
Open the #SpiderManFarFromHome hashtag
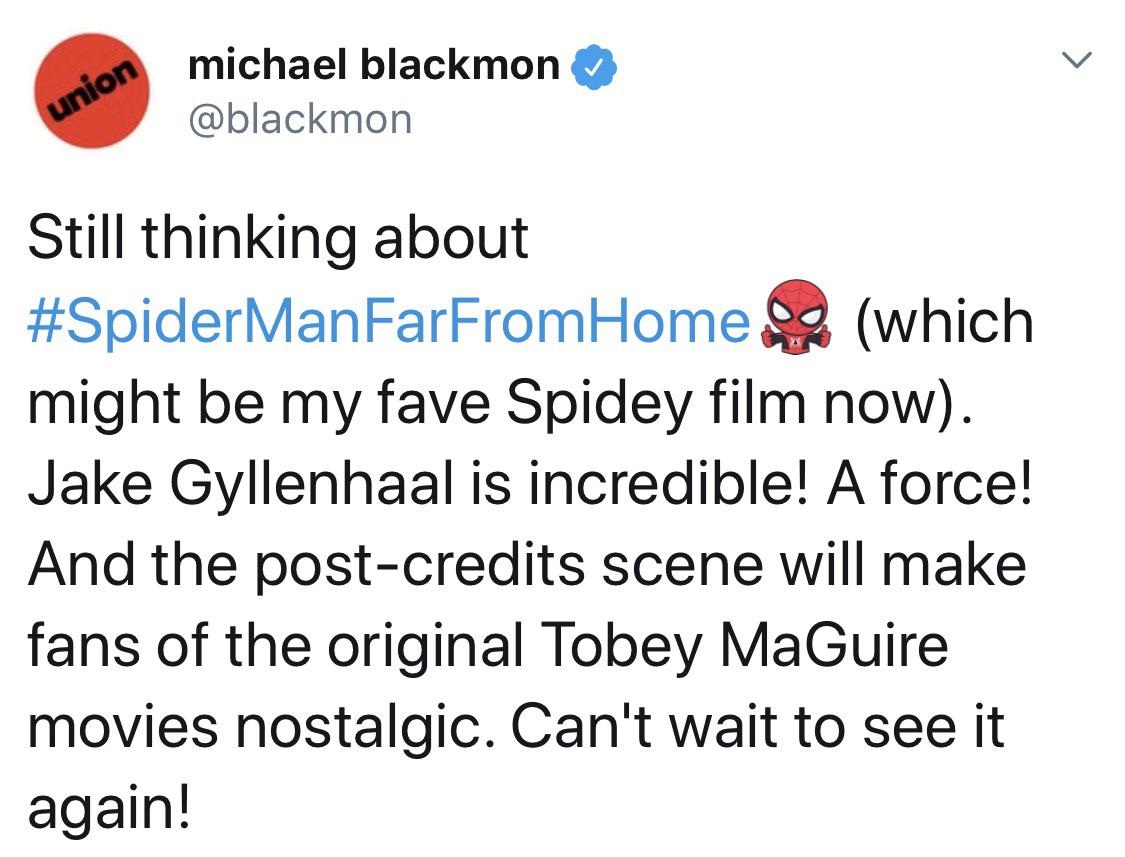coord(389,322)
